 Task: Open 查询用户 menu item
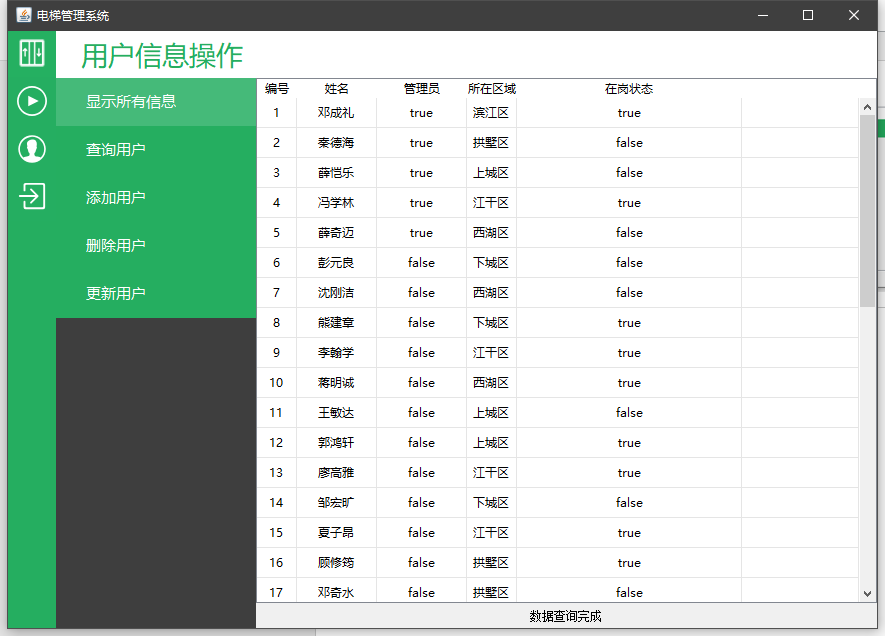pyautogui.click(x=156, y=150)
